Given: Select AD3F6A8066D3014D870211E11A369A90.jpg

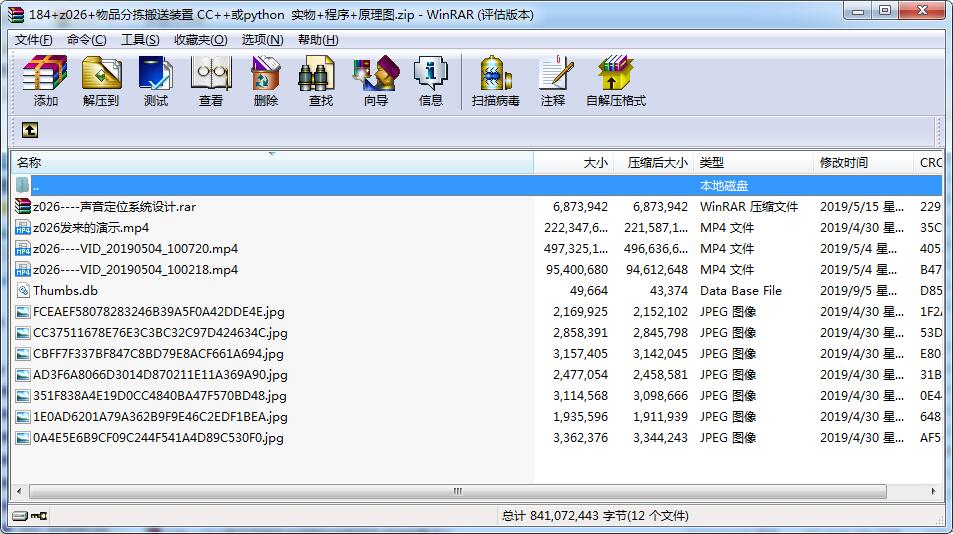Looking at the screenshot, I should [x=160, y=375].
